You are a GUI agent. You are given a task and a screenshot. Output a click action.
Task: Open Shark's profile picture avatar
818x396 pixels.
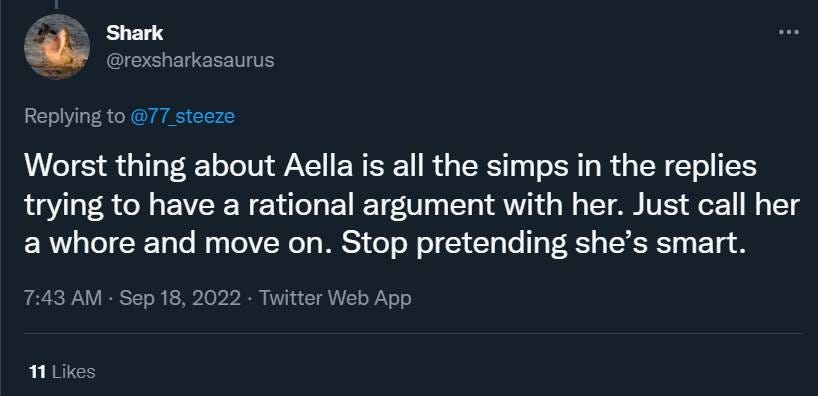tap(57, 46)
